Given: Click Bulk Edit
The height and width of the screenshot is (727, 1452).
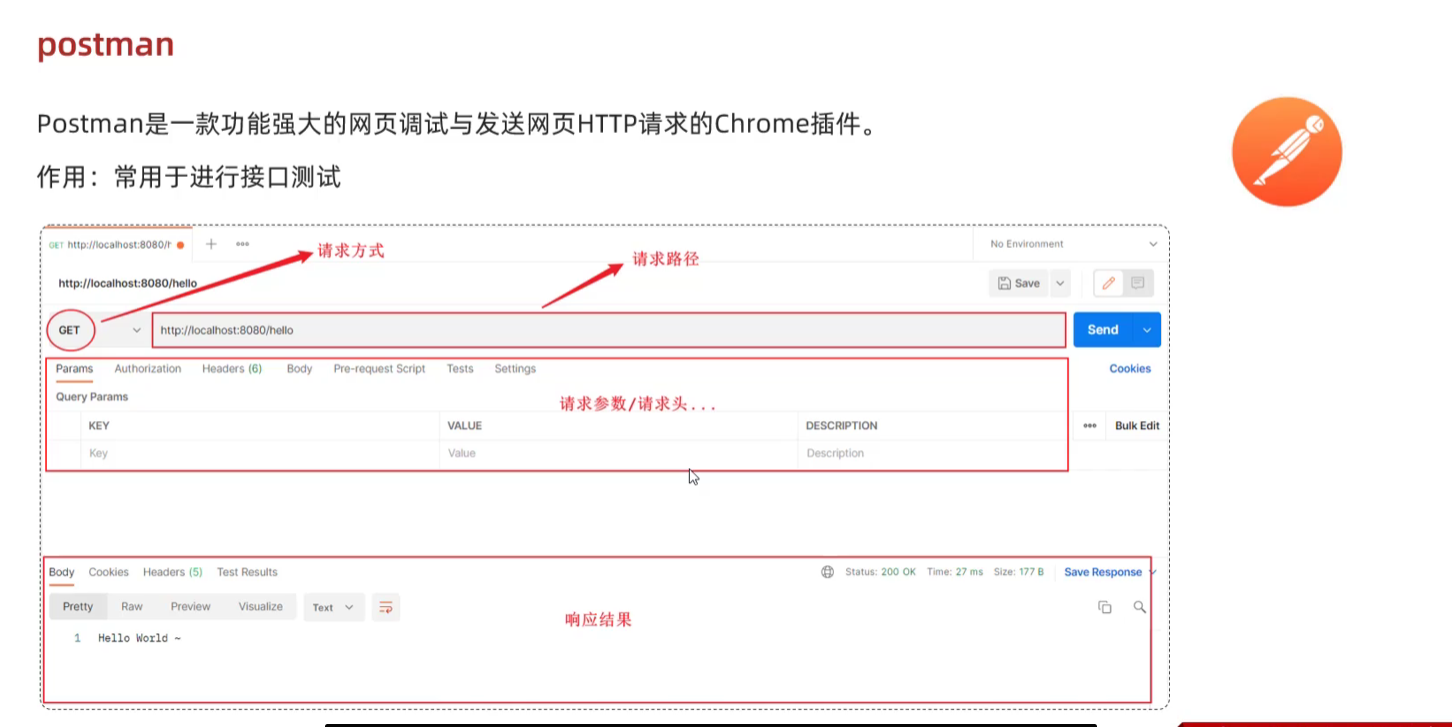Looking at the screenshot, I should coord(1137,426).
